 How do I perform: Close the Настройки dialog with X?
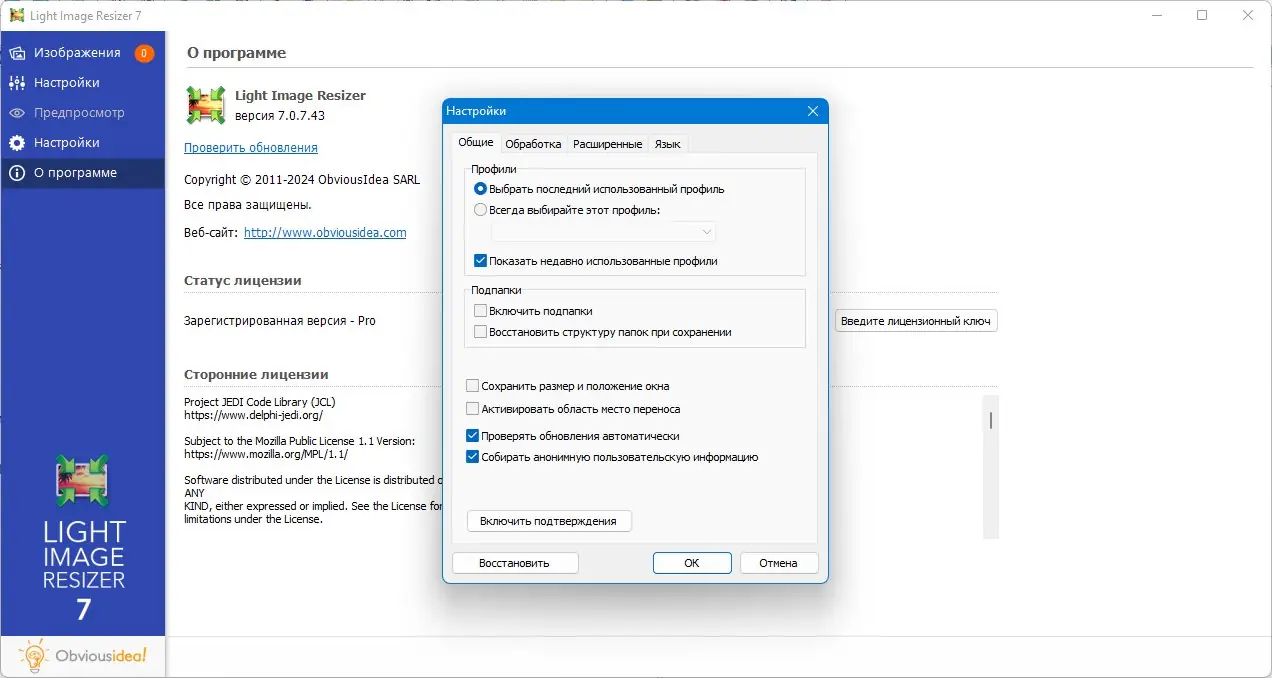pos(813,111)
